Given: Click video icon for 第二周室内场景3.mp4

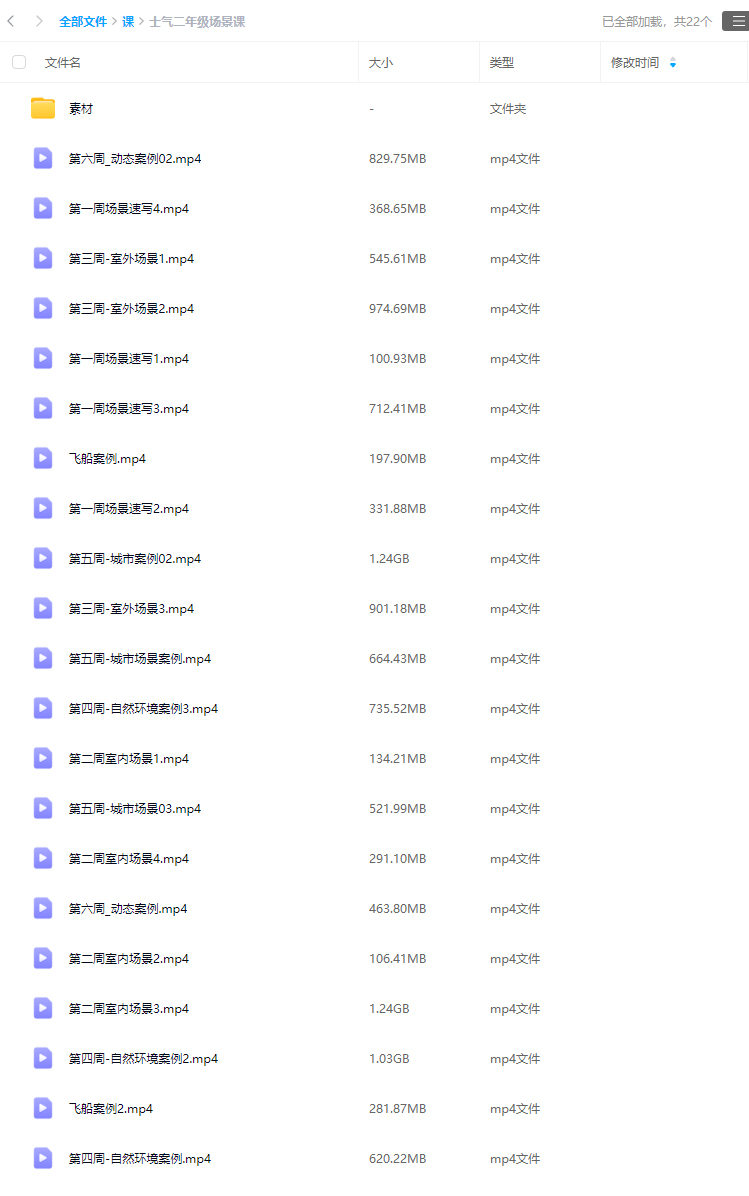Looking at the screenshot, I should click(x=43, y=1008).
